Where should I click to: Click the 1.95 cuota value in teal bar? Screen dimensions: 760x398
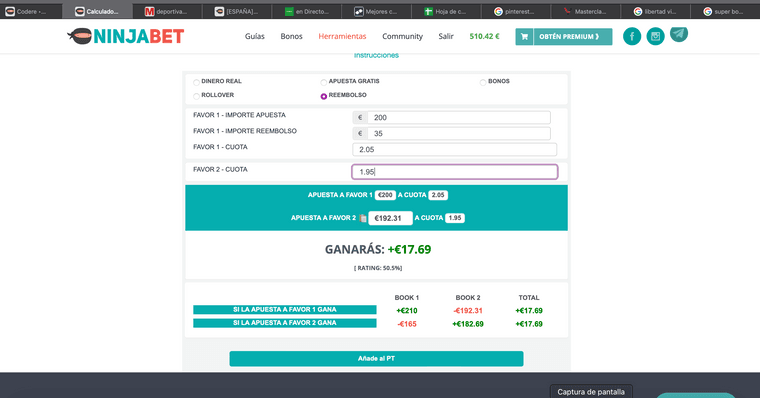[x=455, y=218]
